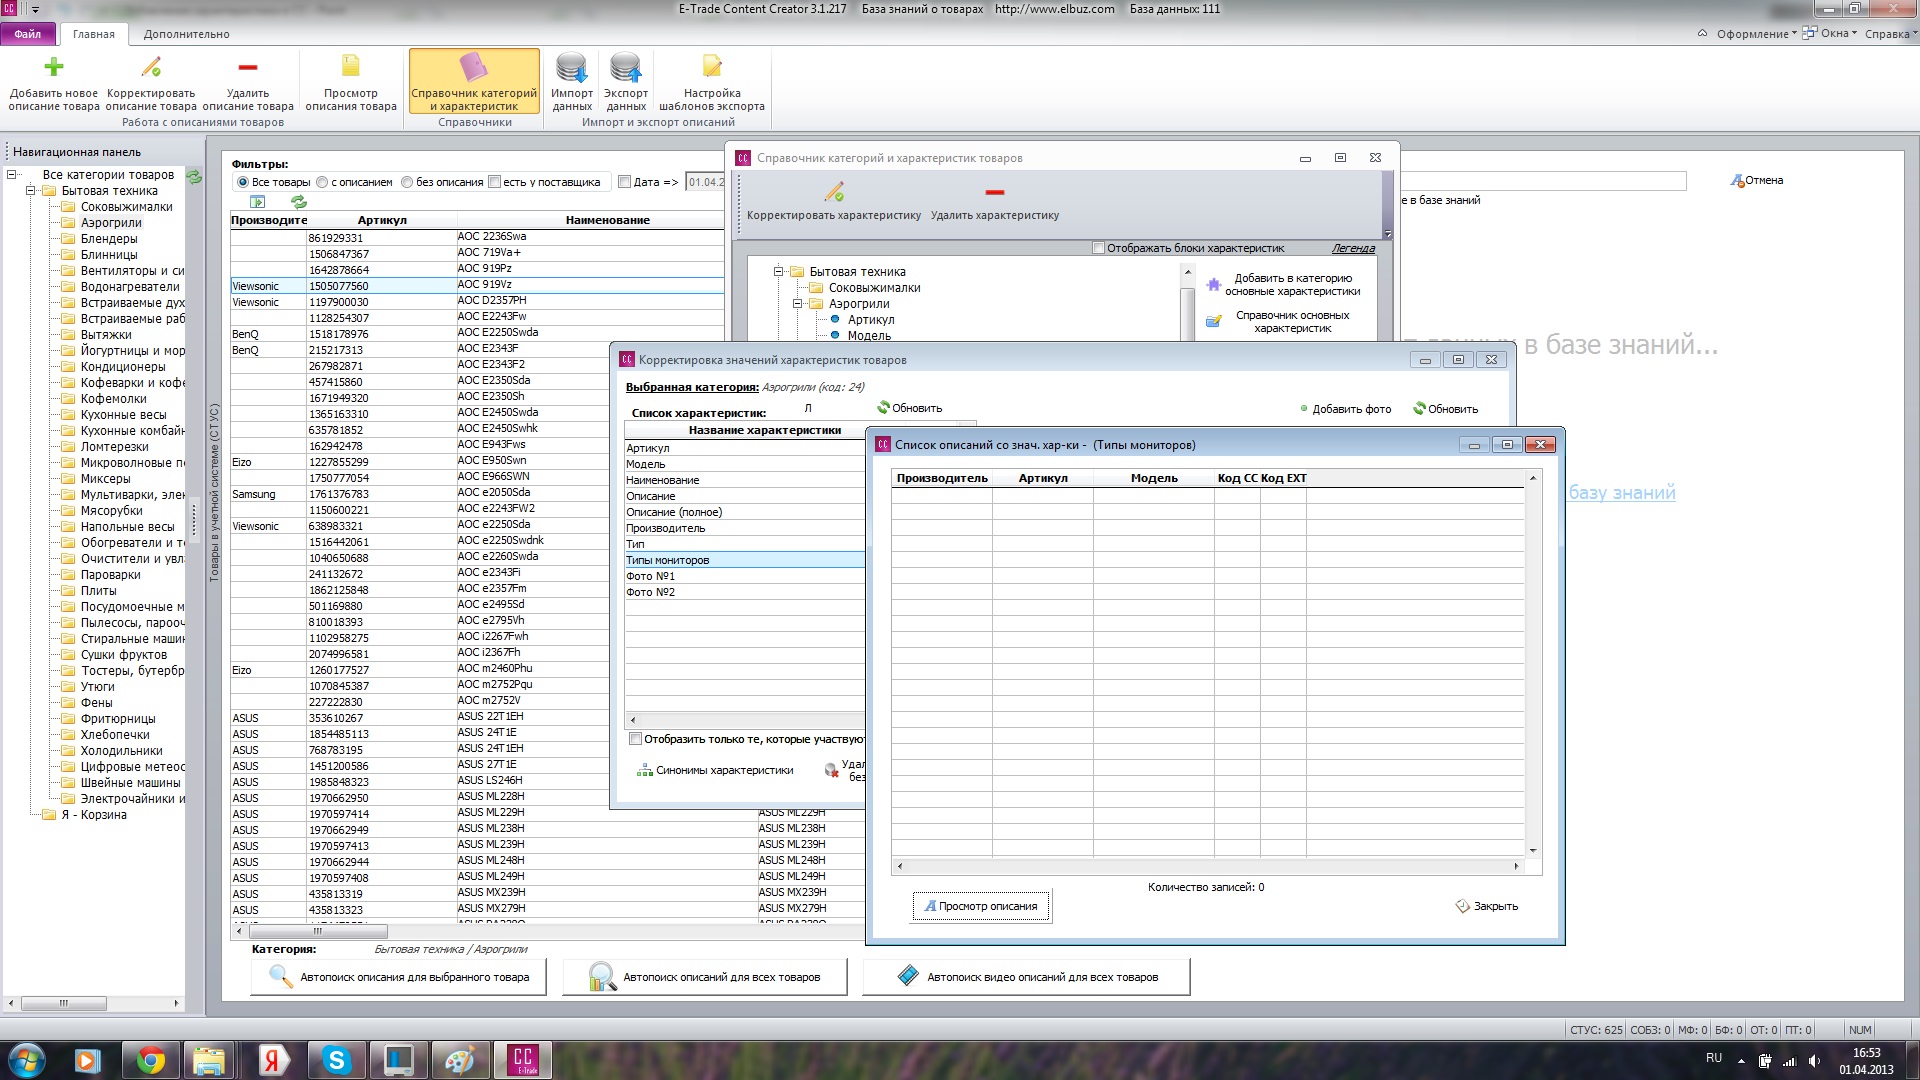Switch to the Дополнительно ribbon tab
This screenshot has width=1920, height=1080.
point(187,34)
